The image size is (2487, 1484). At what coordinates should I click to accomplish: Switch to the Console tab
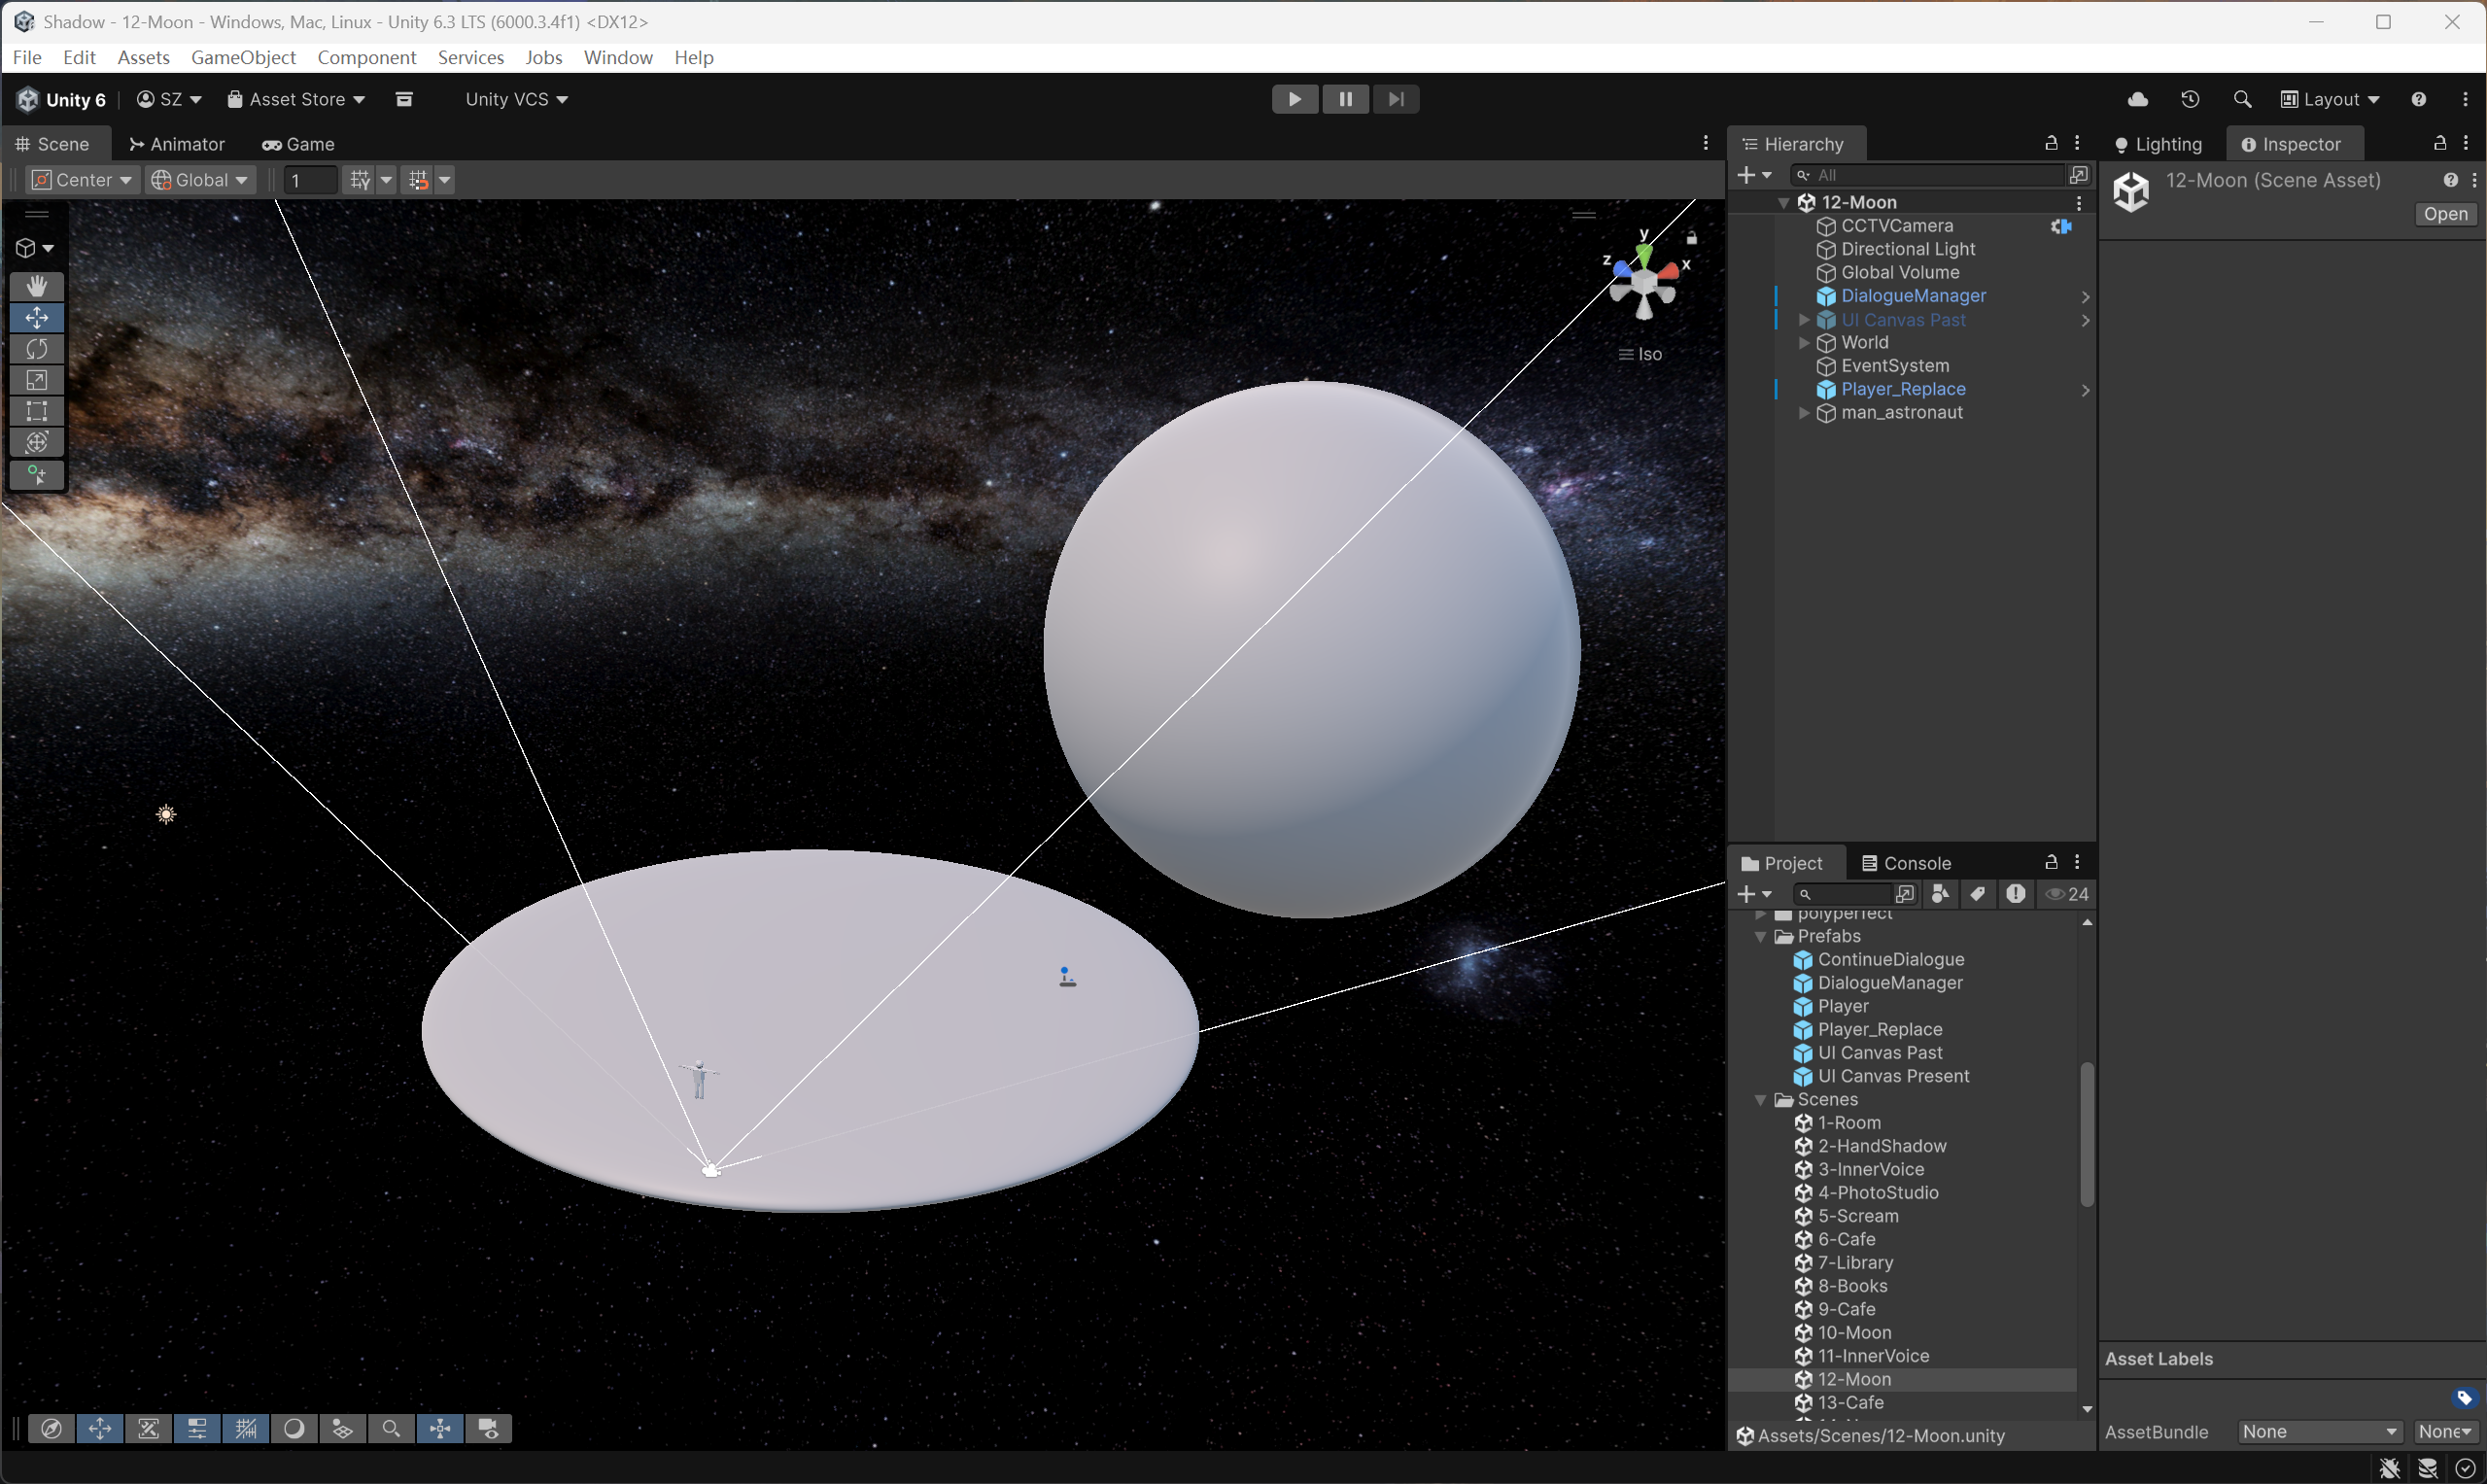click(x=1906, y=862)
